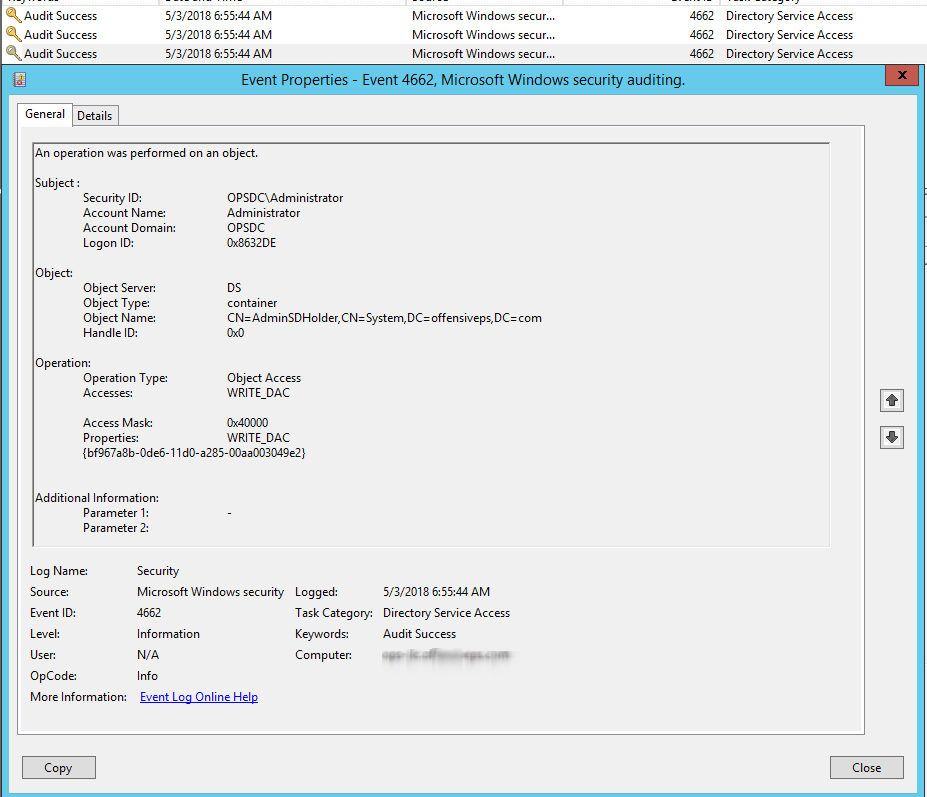Click the key icon on the second Audit Success row
927x797 pixels.
tap(11, 34)
